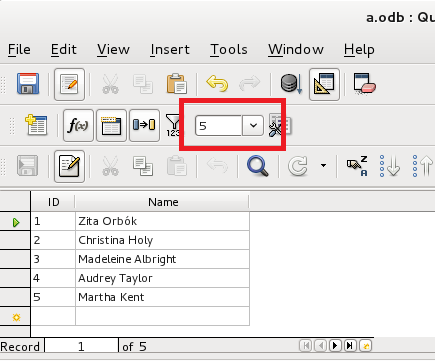Toggle Design View on/off
435x361 pixels.
click(324, 84)
